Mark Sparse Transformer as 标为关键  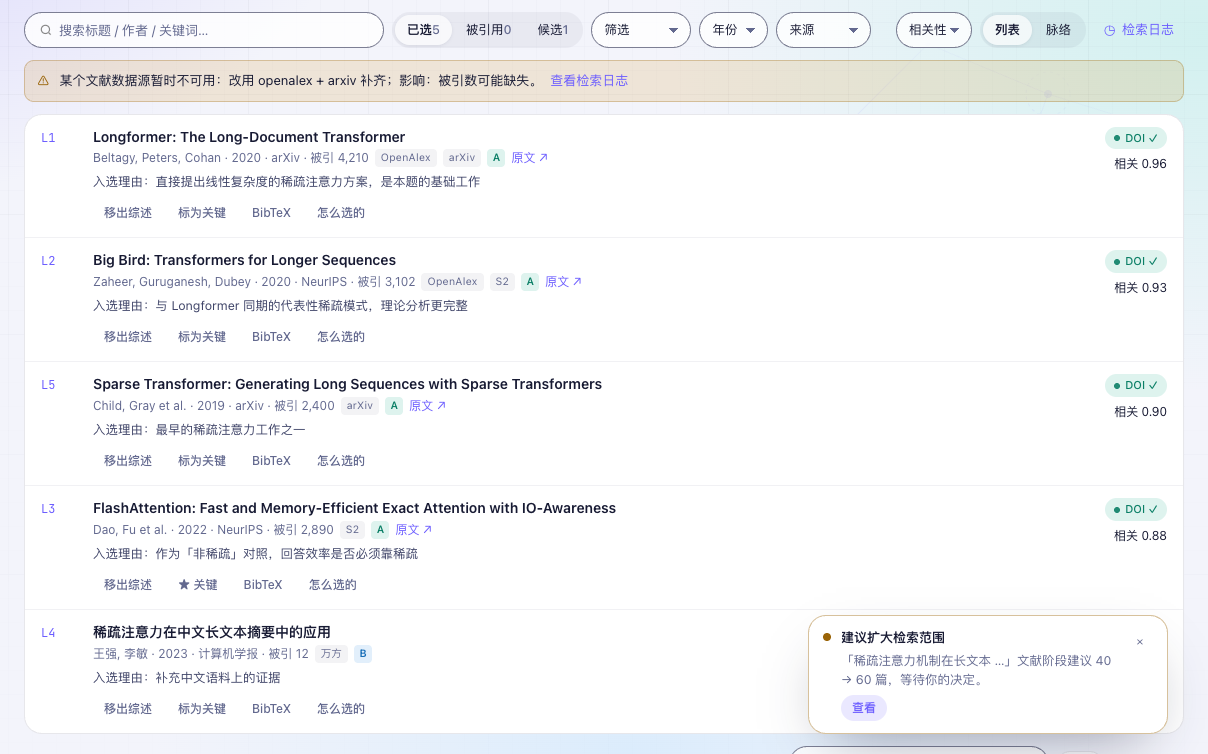(x=202, y=461)
